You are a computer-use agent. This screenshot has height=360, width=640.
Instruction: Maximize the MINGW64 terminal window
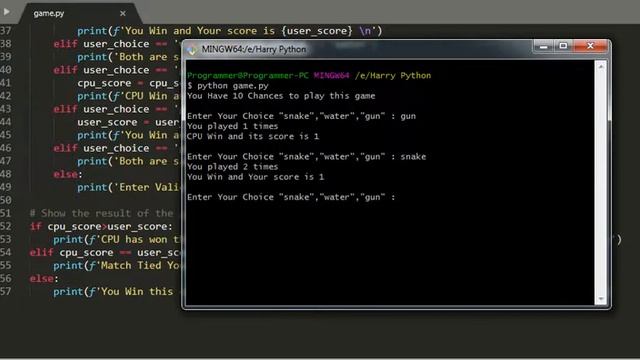click(563, 47)
